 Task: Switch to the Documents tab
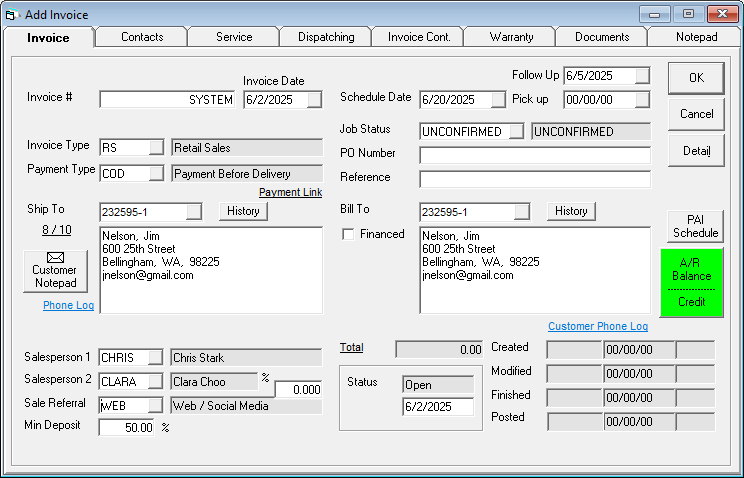pyautogui.click(x=602, y=37)
